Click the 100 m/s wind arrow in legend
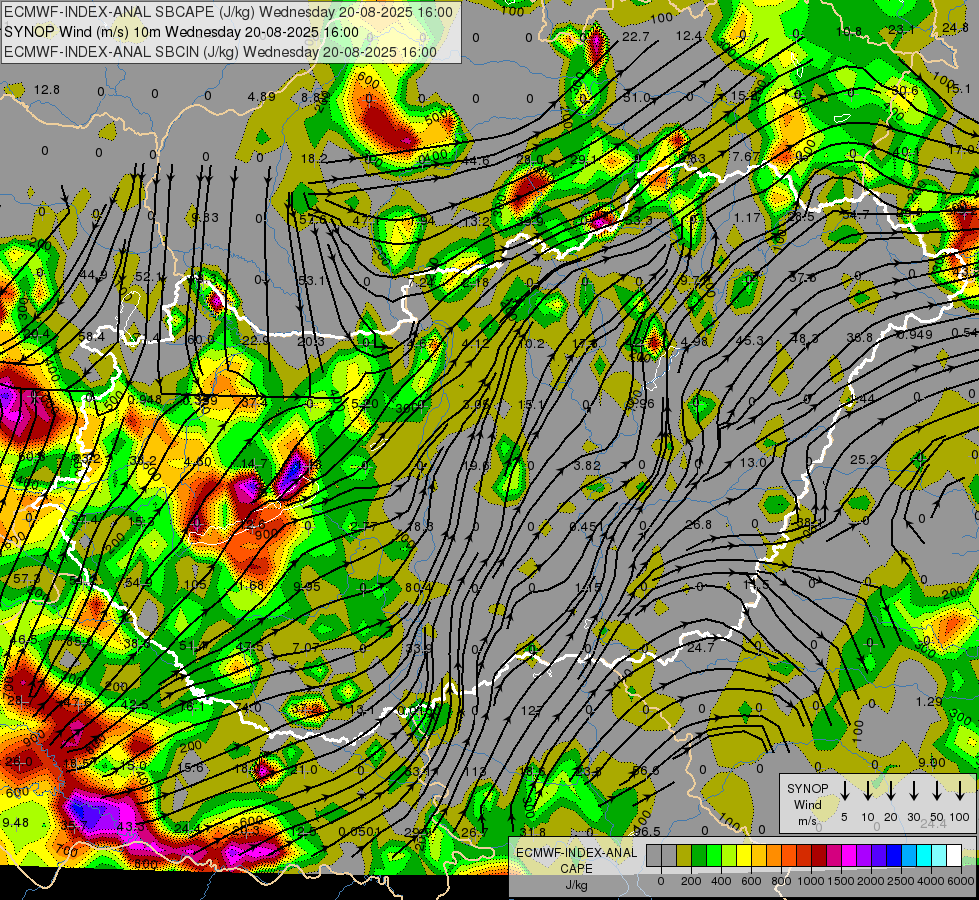 (960, 791)
